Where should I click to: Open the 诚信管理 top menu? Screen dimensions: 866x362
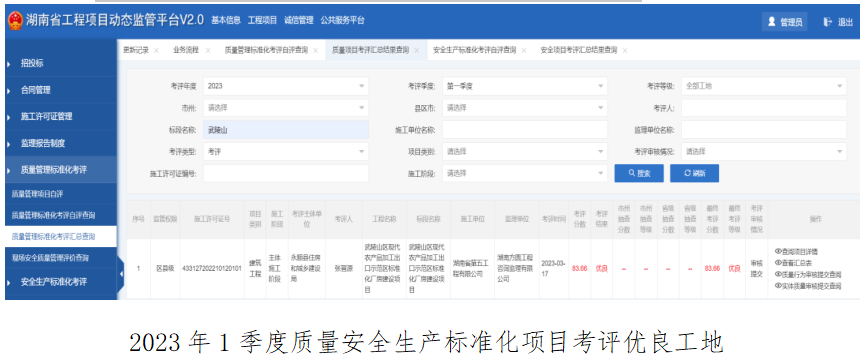[x=299, y=20]
